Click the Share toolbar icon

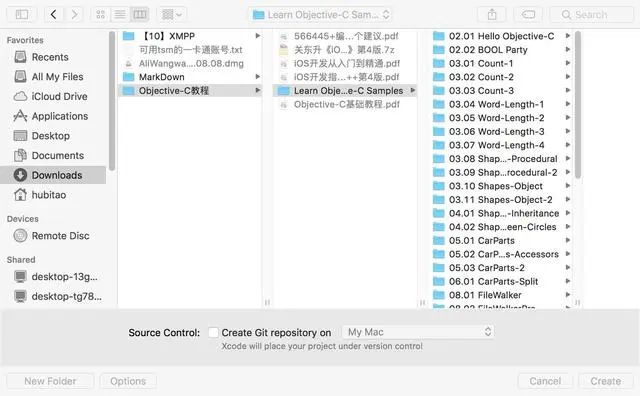[x=492, y=15]
